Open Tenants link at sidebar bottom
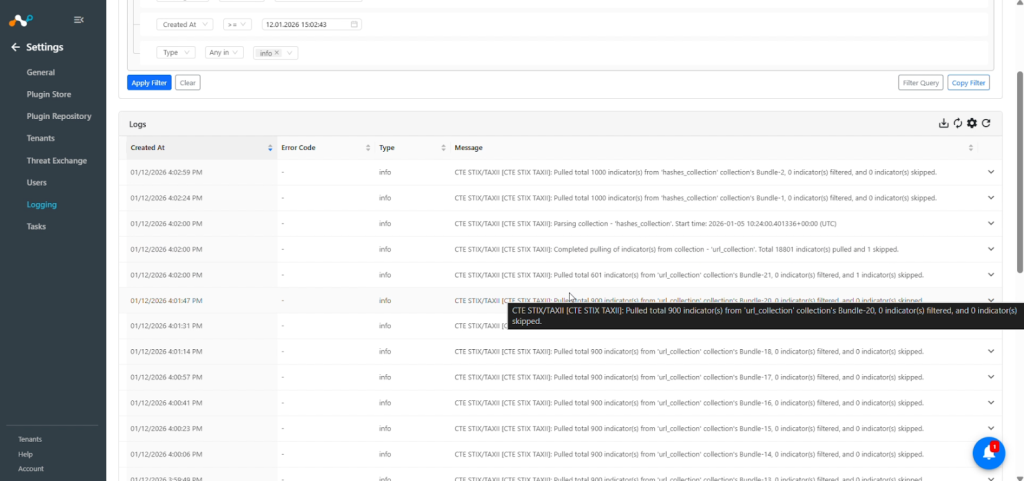This screenshot has width=1024, height=481. 30,439
